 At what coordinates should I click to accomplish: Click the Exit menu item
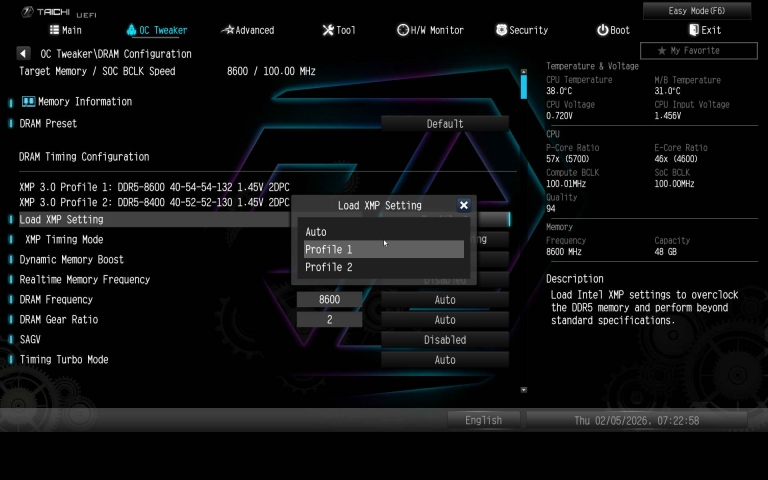point(704,30)
